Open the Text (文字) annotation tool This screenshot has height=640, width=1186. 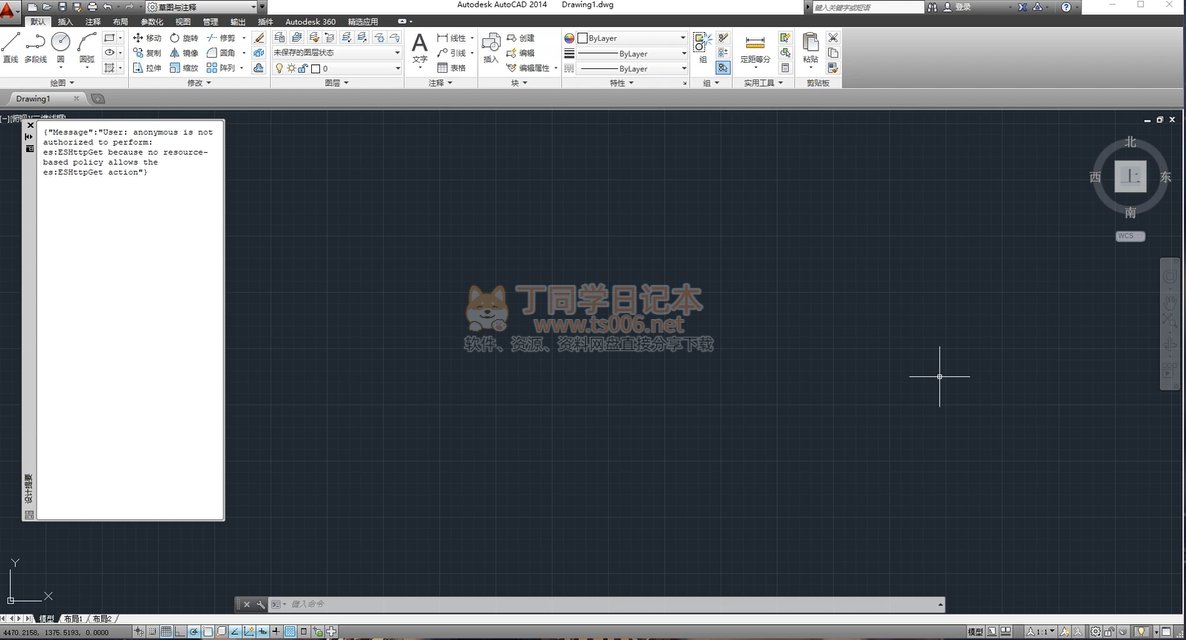click(x=420, y=48)
